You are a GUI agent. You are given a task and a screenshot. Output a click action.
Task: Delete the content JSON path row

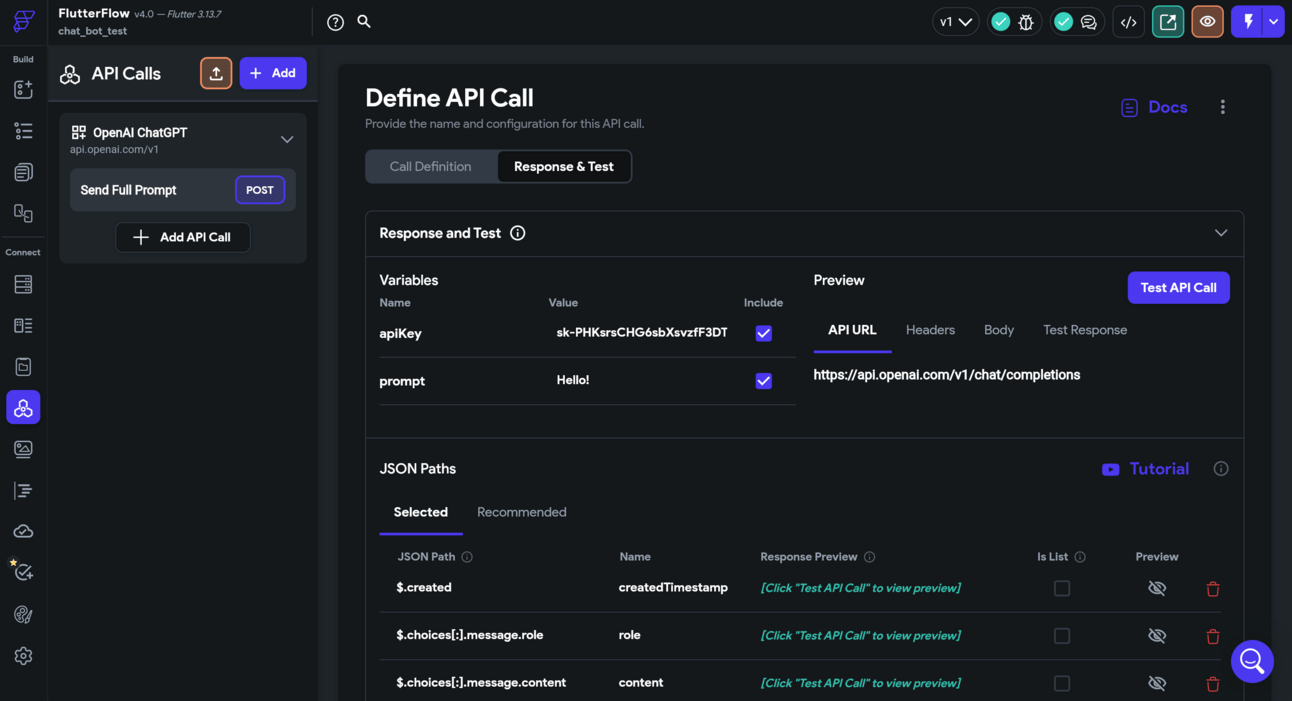1213,684
